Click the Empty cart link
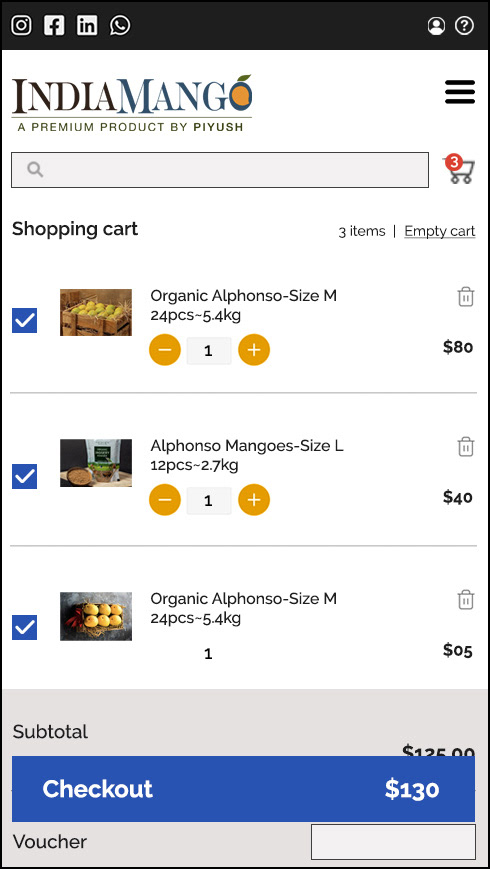490x869 pixels. click(x=440, y=231)
